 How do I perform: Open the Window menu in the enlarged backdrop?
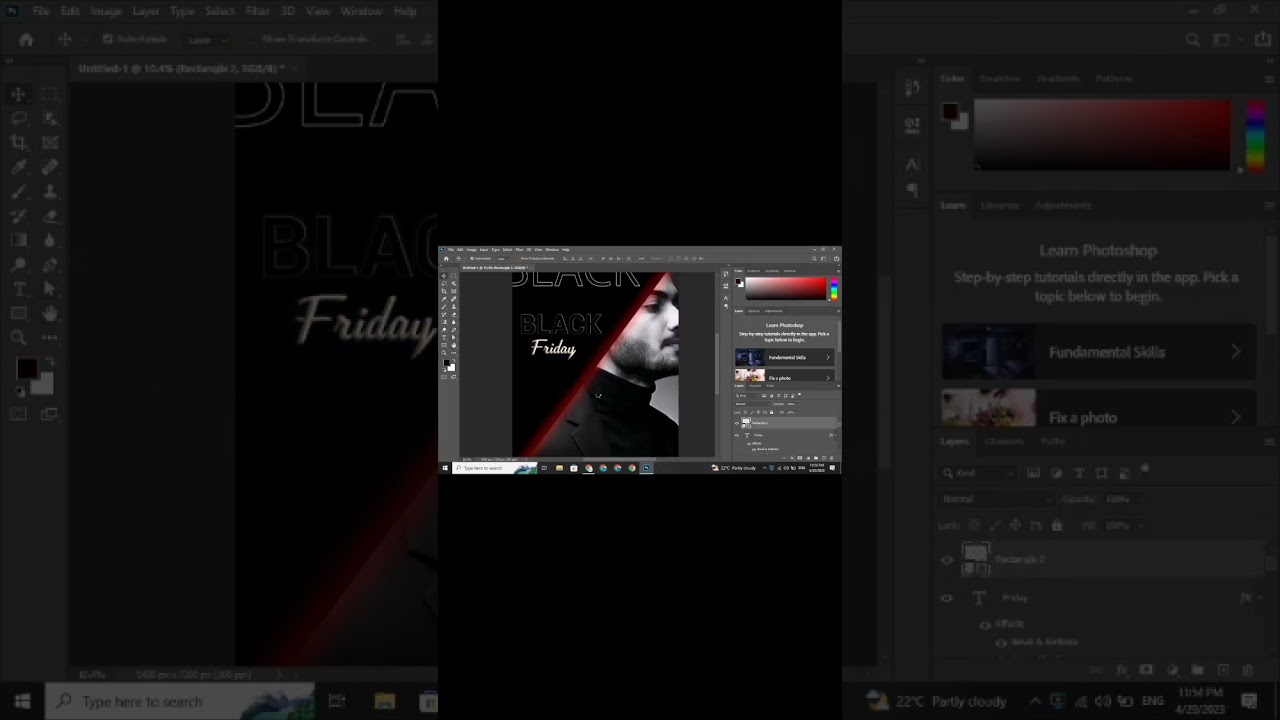pos(361,11)
